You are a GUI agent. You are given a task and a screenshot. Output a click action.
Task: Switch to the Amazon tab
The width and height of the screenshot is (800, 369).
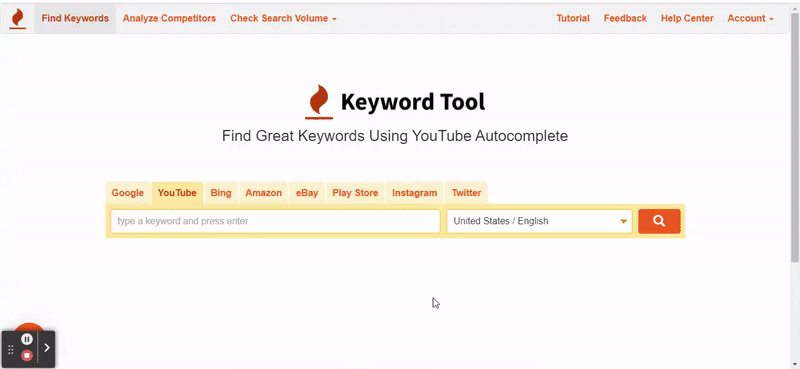click(264, 193)
